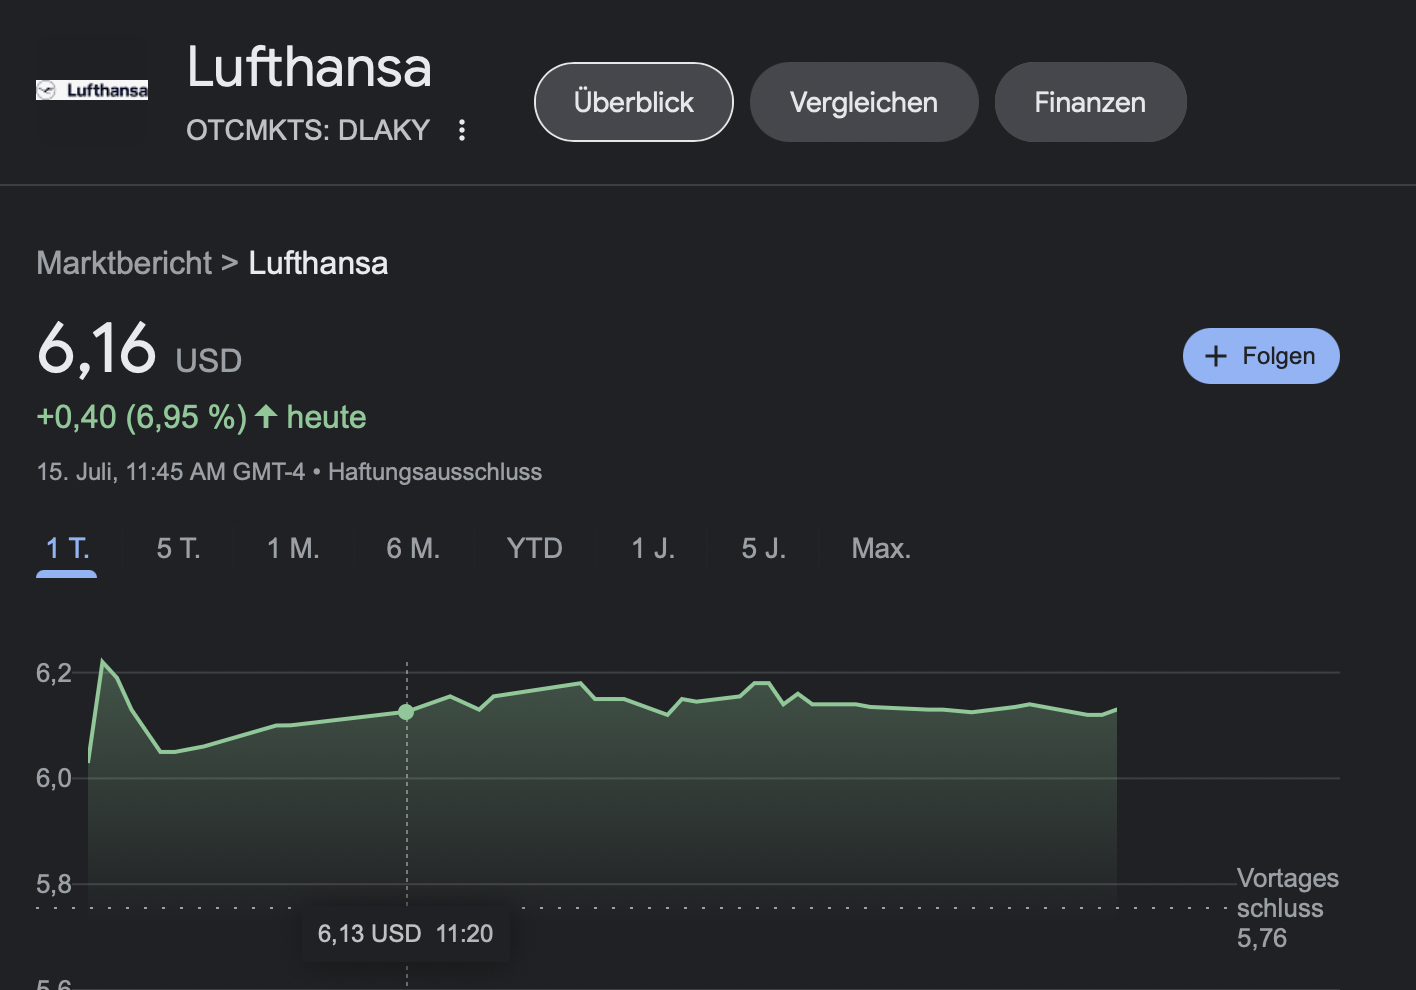
Task: Go to the Finanzen tab
Action: pyautogui.click(x=1089, y=102)
